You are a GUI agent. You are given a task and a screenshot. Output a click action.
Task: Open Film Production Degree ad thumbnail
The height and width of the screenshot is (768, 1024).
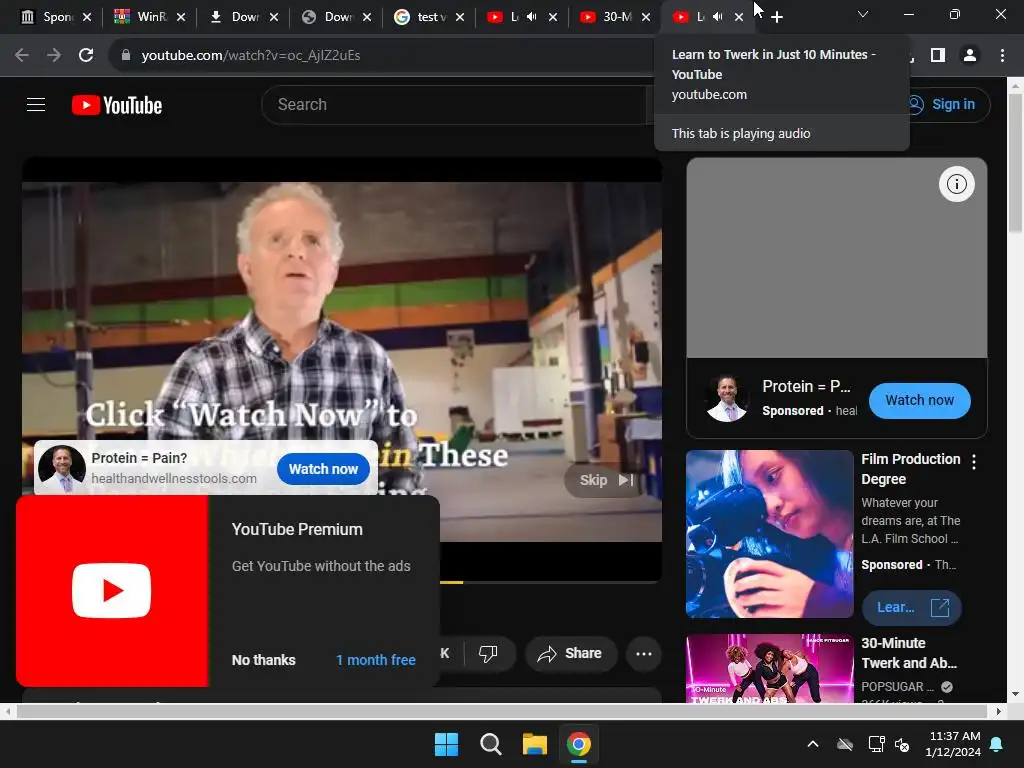(x=769, y=534)
